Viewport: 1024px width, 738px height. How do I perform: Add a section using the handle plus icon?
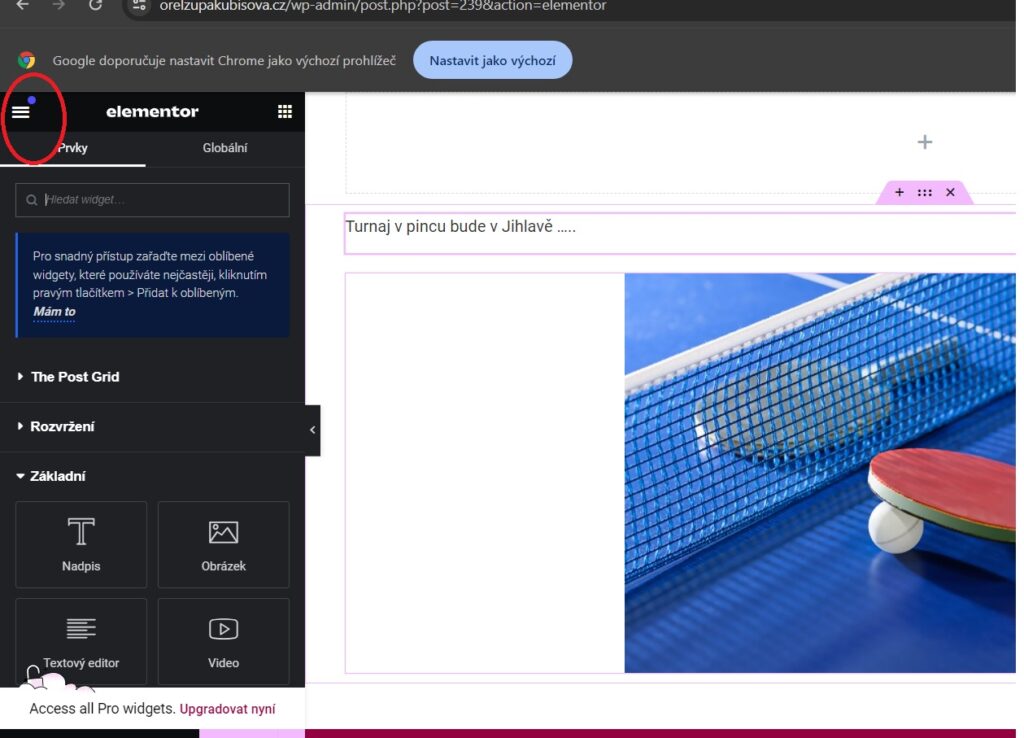click(899, 192)
